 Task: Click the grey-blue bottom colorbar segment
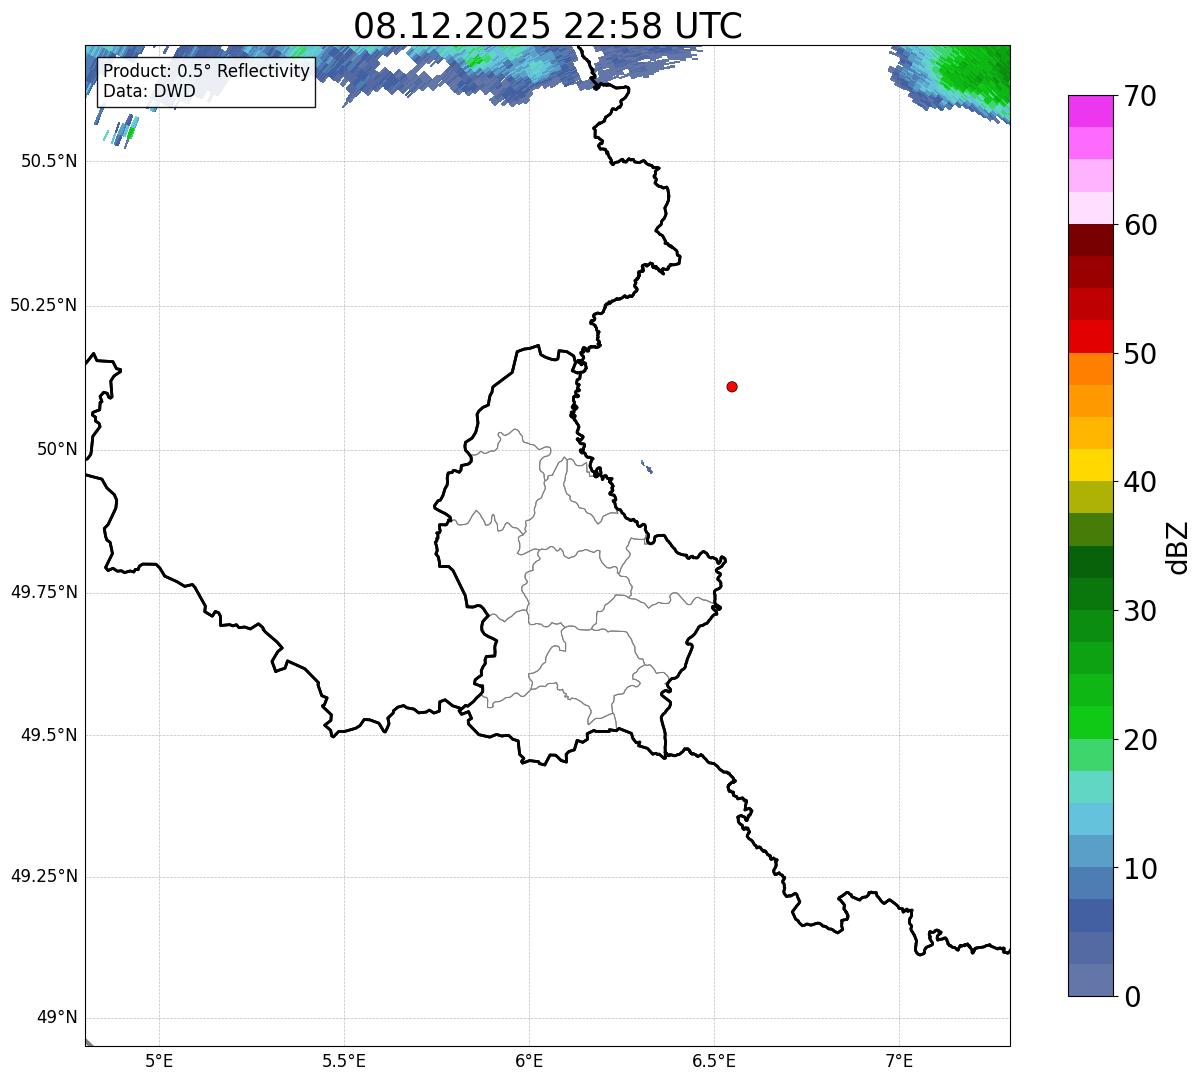[1091, 980]
